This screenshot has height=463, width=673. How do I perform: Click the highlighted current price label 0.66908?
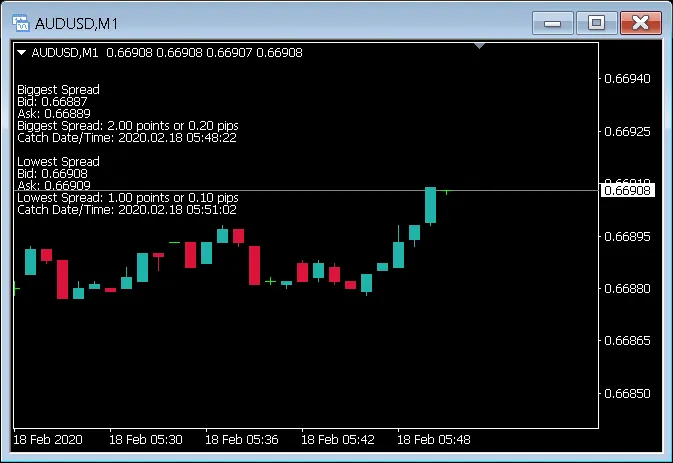[629, 190]
